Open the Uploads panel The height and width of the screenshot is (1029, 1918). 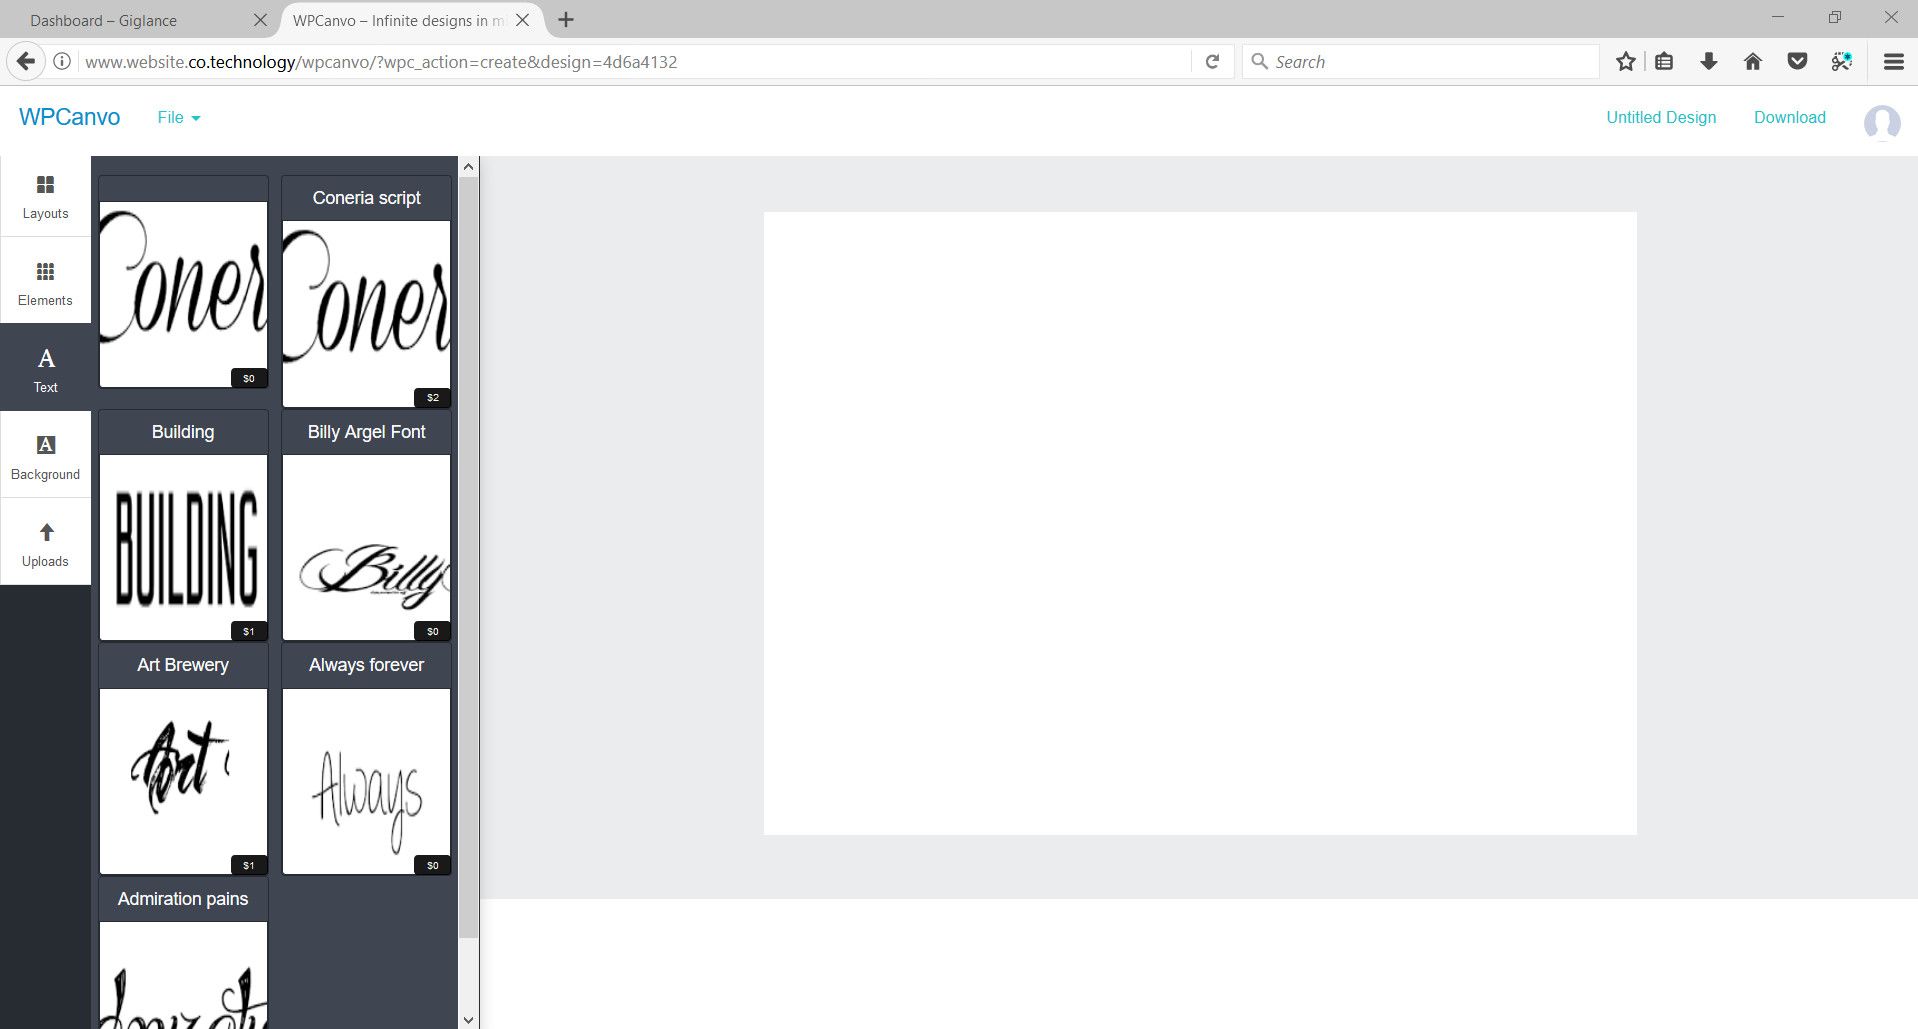tap(45, 542)
